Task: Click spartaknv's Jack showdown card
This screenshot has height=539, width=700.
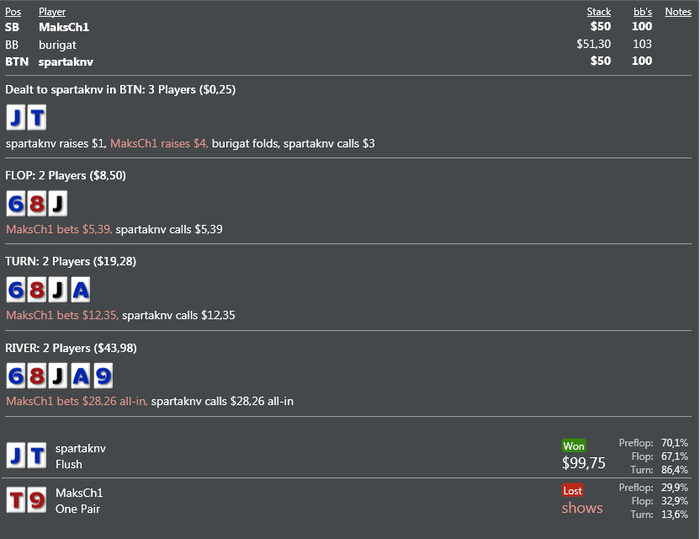Action: [x=16, y=456]
